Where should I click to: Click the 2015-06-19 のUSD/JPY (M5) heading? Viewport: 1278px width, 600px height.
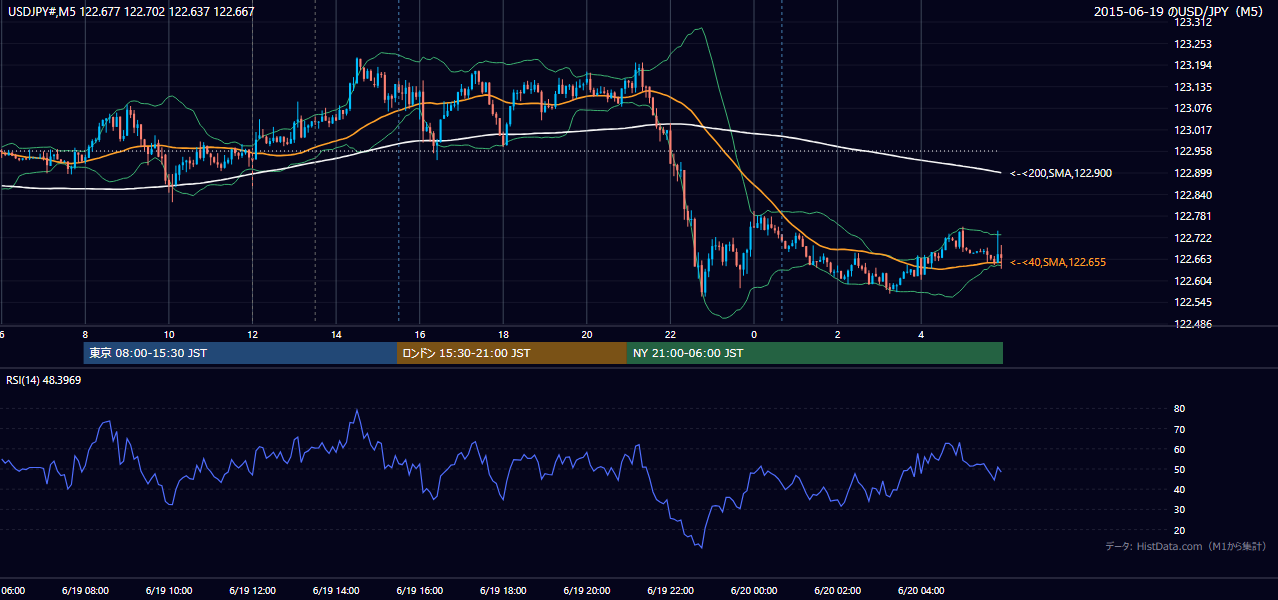1180,12
